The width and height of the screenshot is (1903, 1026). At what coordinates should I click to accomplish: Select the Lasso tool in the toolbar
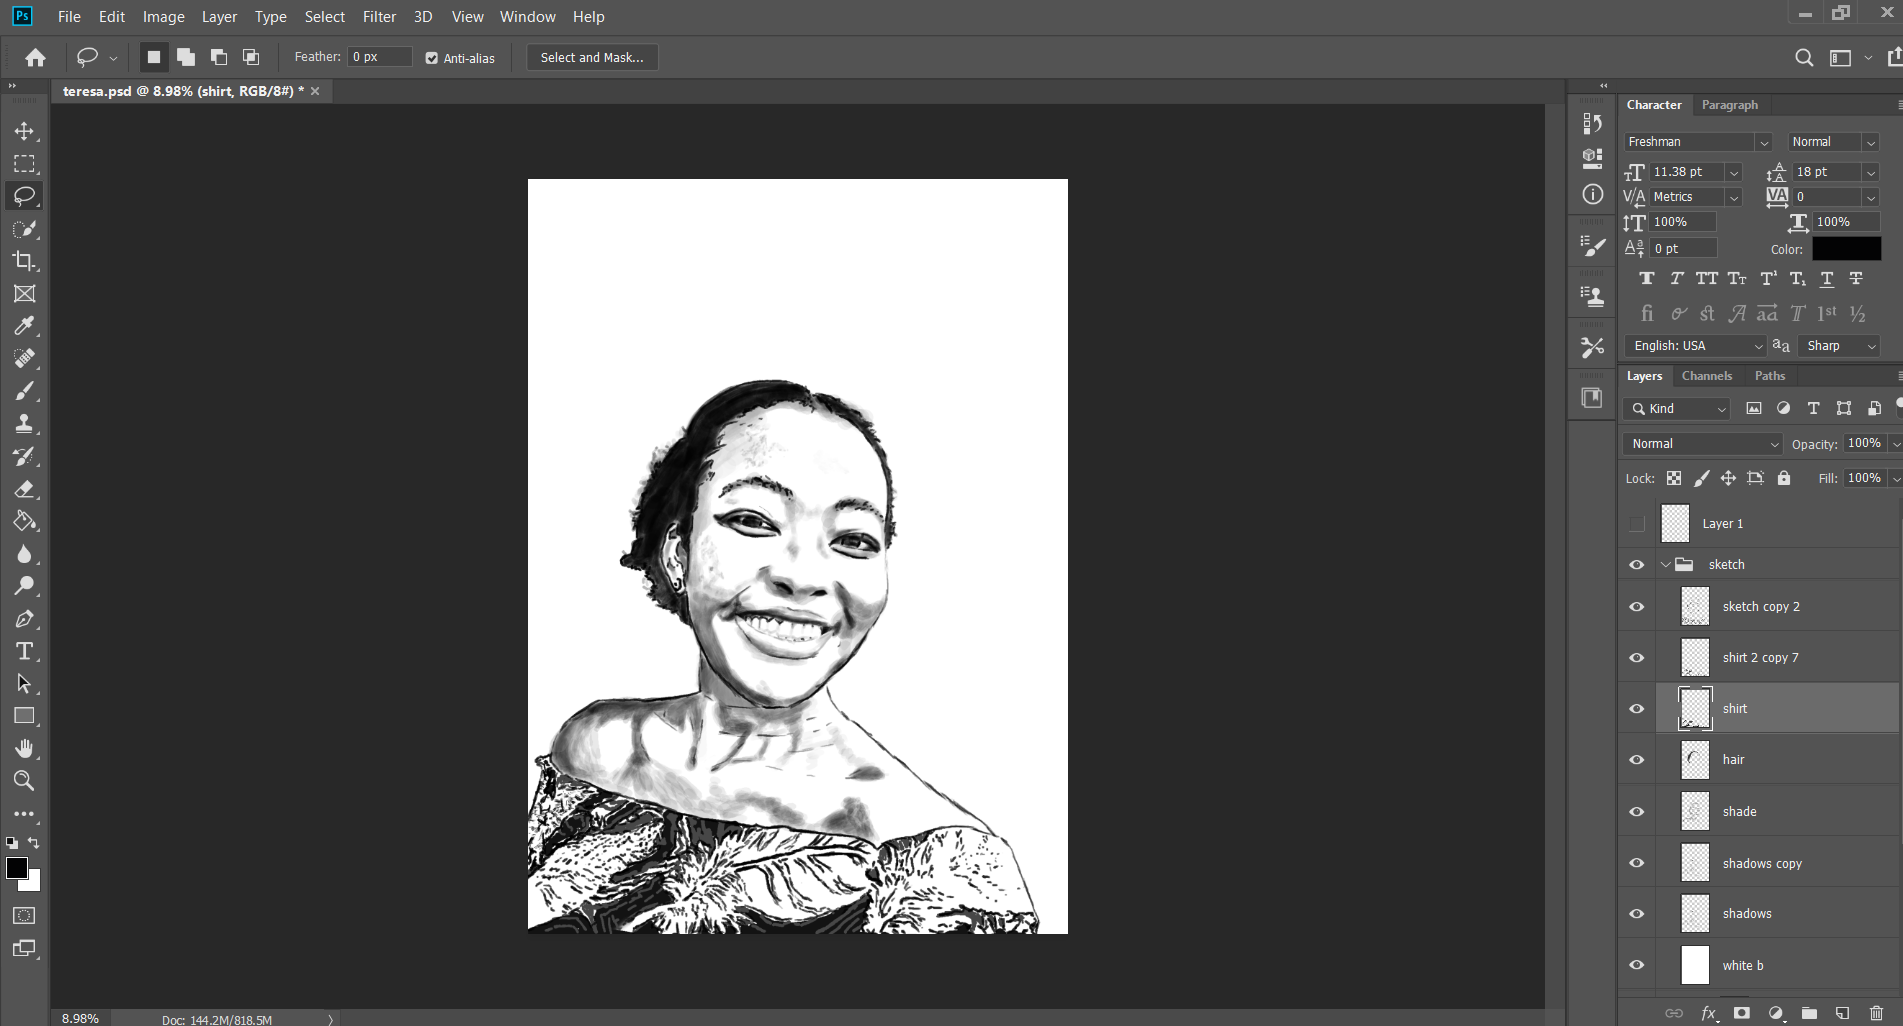click(x=25, y=196)
